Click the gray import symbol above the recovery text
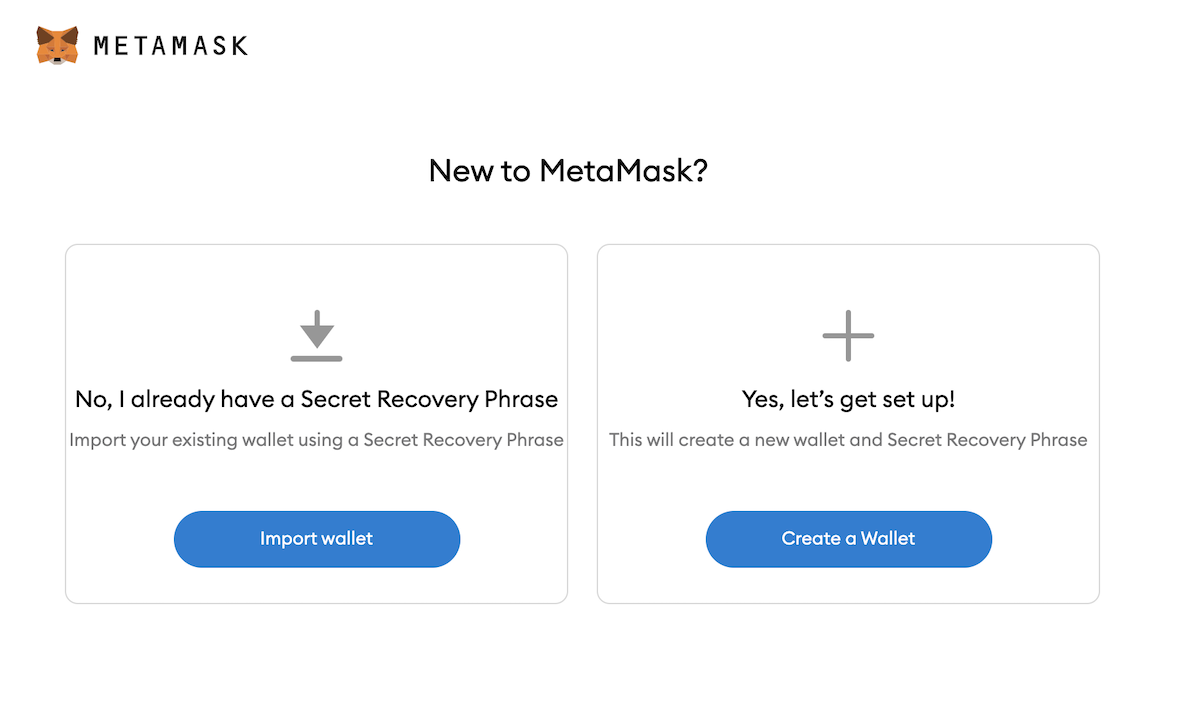 tap(316, 336)
